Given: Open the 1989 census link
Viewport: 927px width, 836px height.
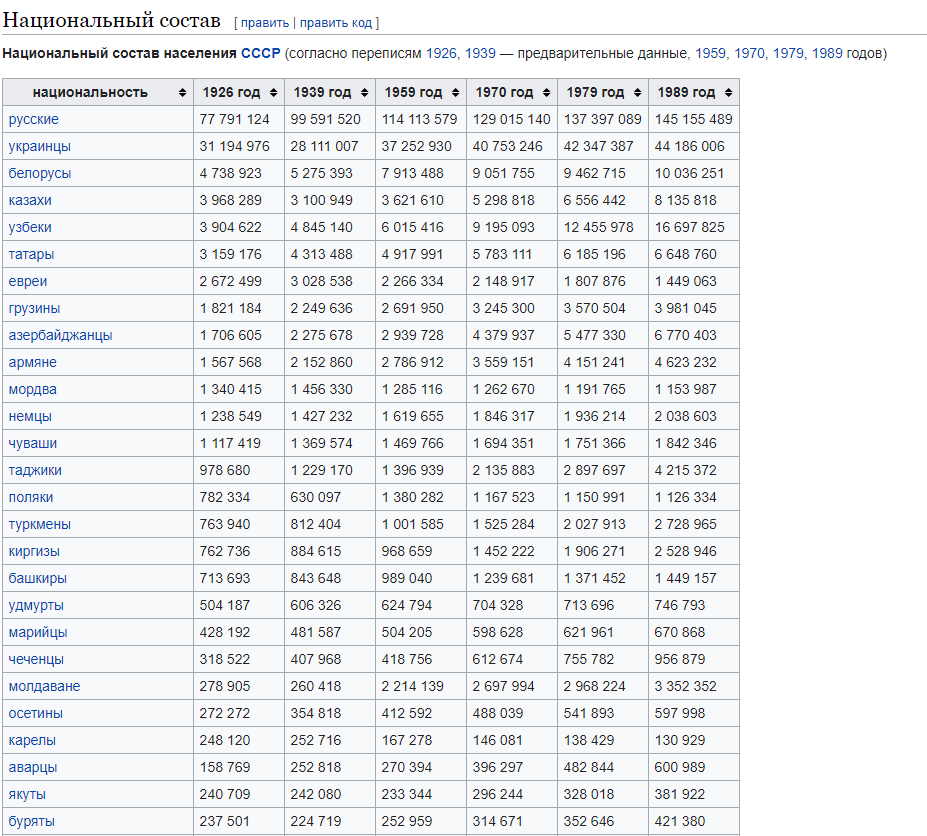Looking at the screenshot, I should [x=827, y=53].
